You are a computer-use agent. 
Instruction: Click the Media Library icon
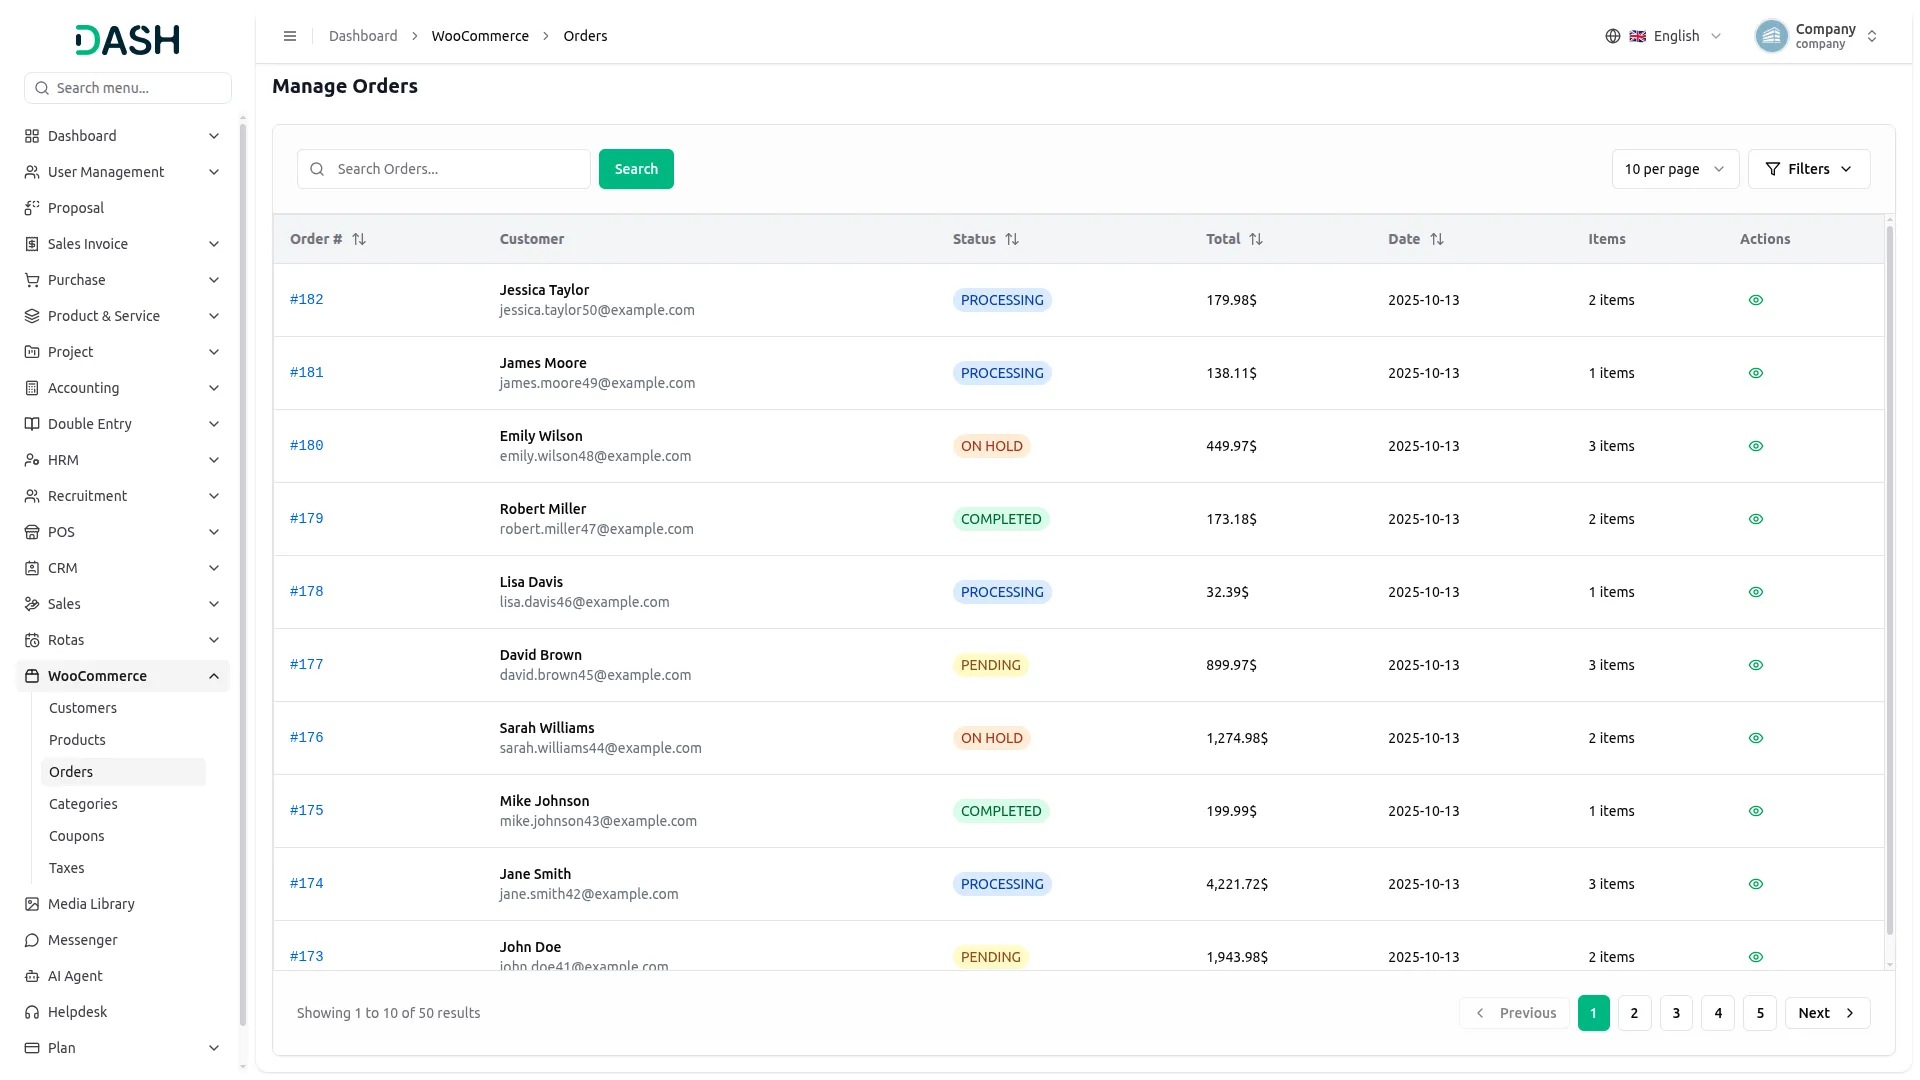pyautogui.click(x=32, y=904)
